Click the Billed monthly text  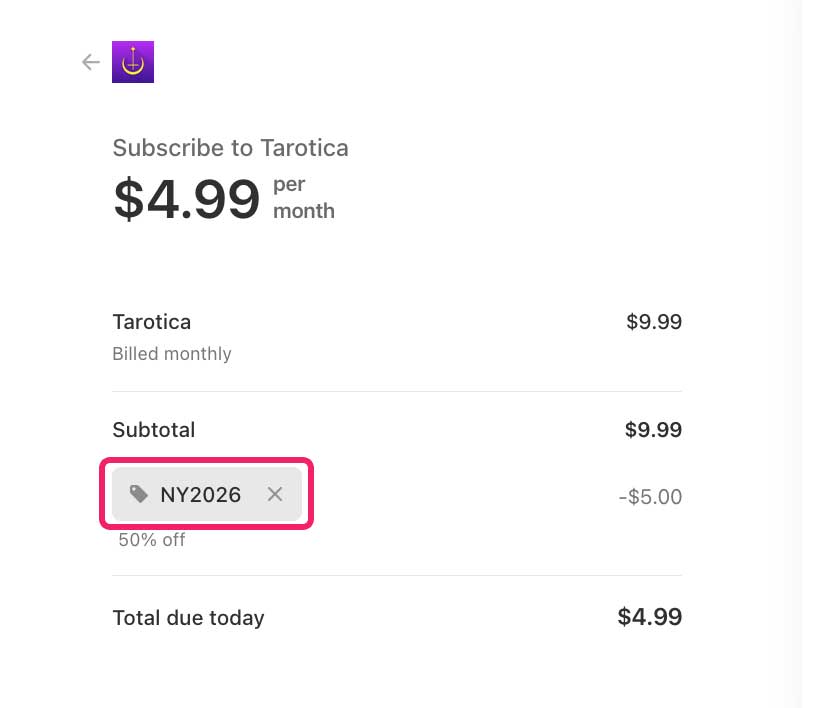point(171,354)
